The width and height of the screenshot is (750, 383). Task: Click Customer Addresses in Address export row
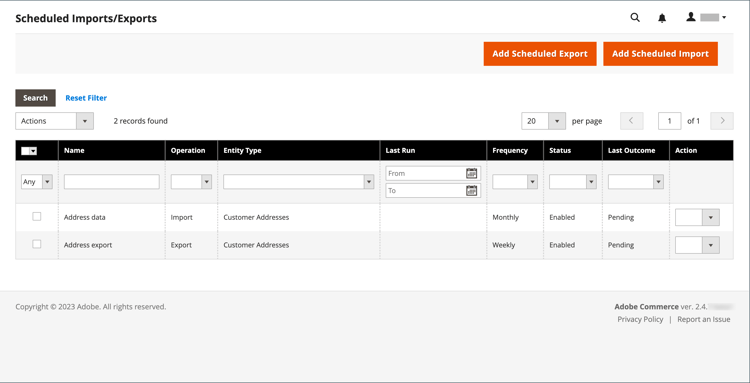point(256,245)
